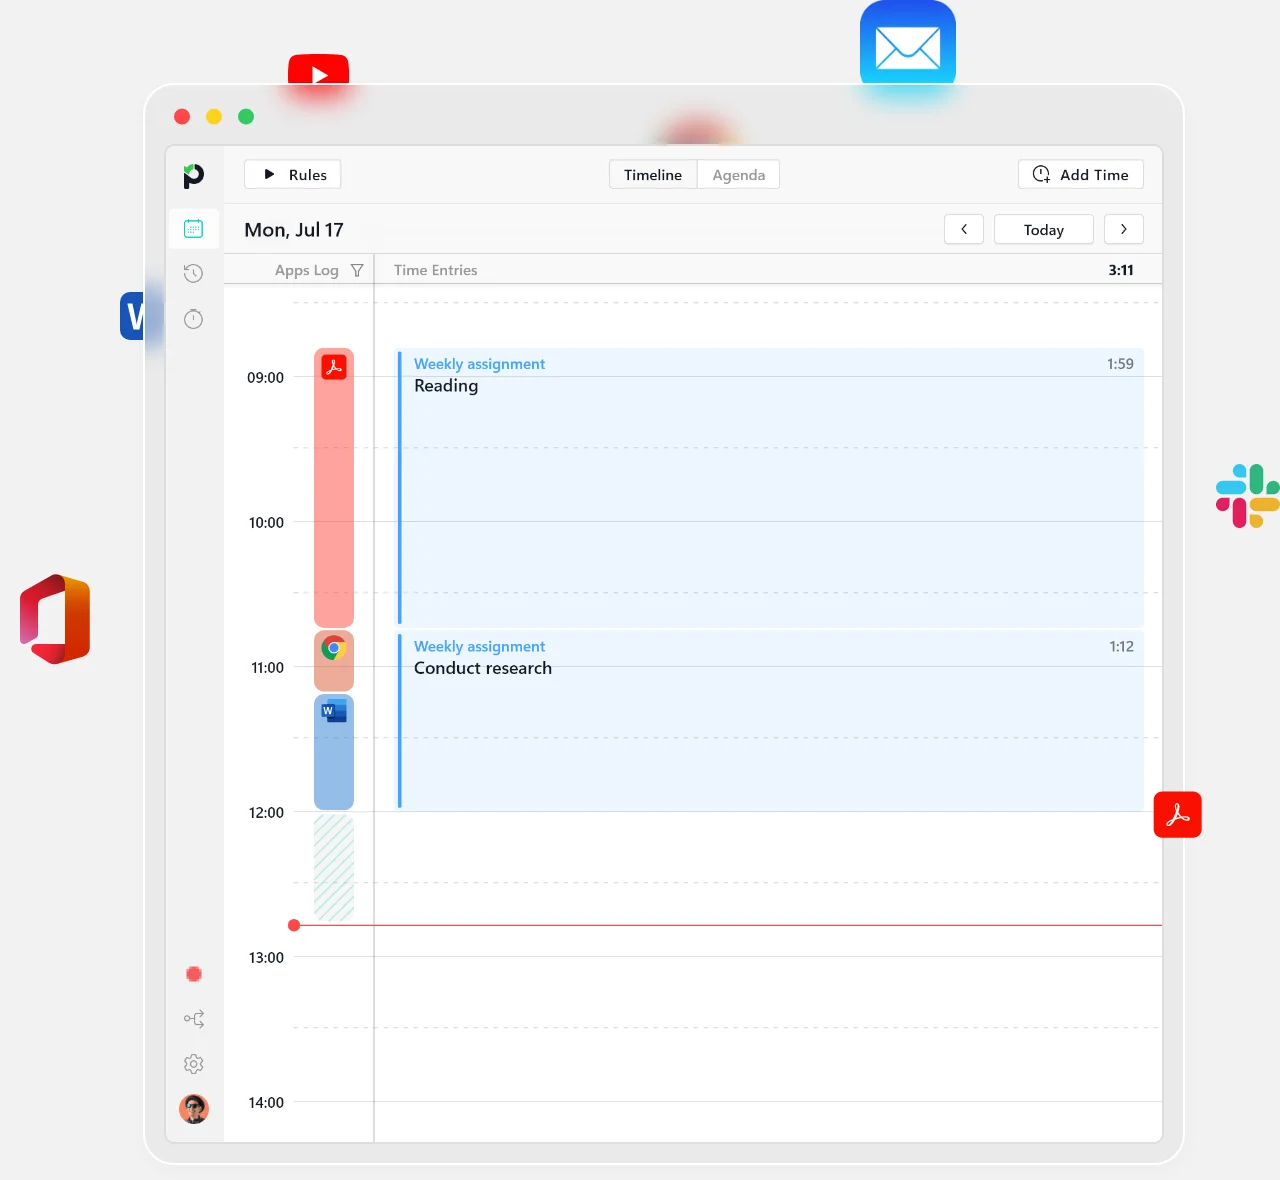Expand the Rules play button
The width and height of the screenshot is (1280, 1180).
[293, 175]
